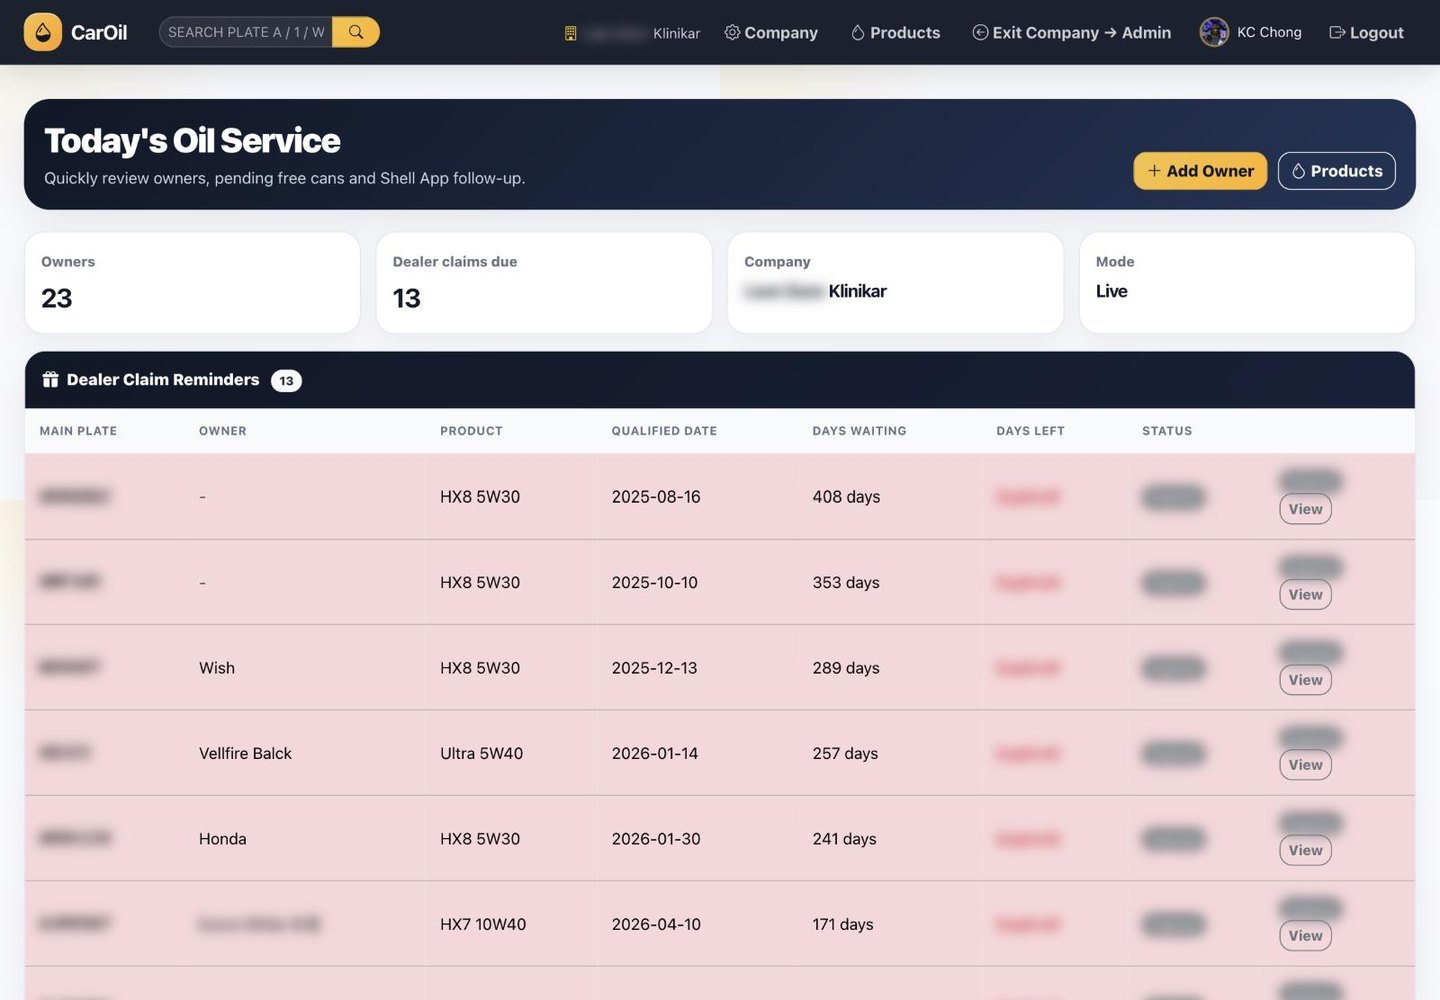The height and width of the screenshot is (1000, 1440).
Task: Click the OWNER column header
Action: 222,431
